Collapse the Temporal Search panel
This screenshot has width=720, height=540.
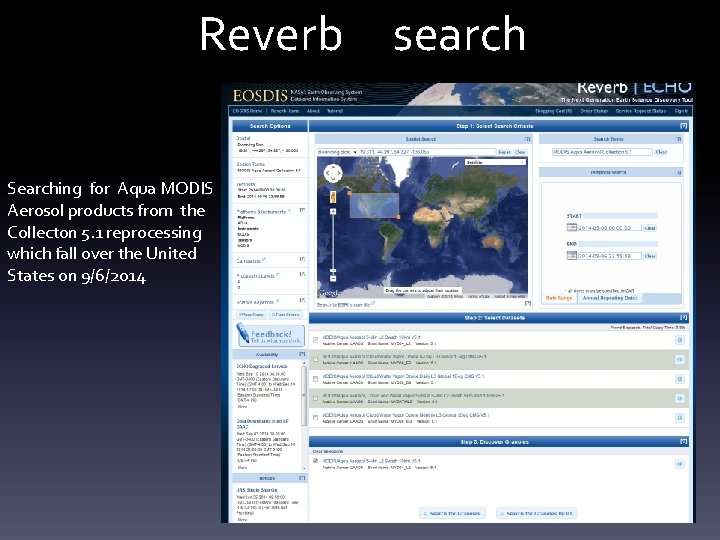[679, 173]
